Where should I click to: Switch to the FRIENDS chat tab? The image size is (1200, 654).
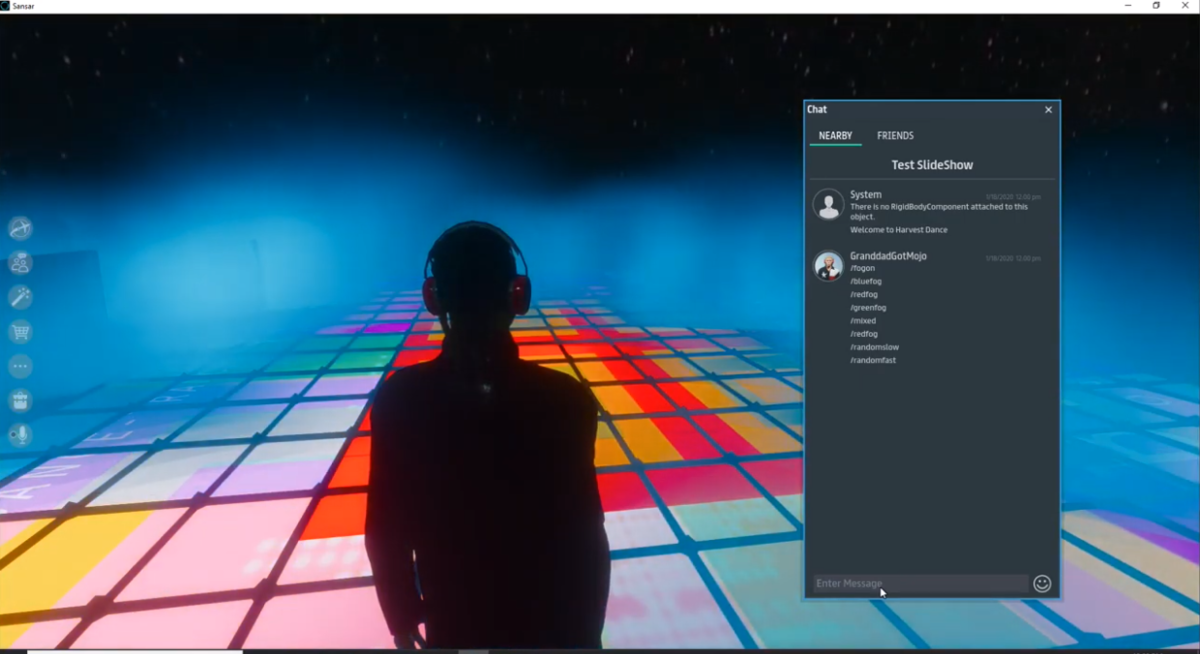[895, 136]
